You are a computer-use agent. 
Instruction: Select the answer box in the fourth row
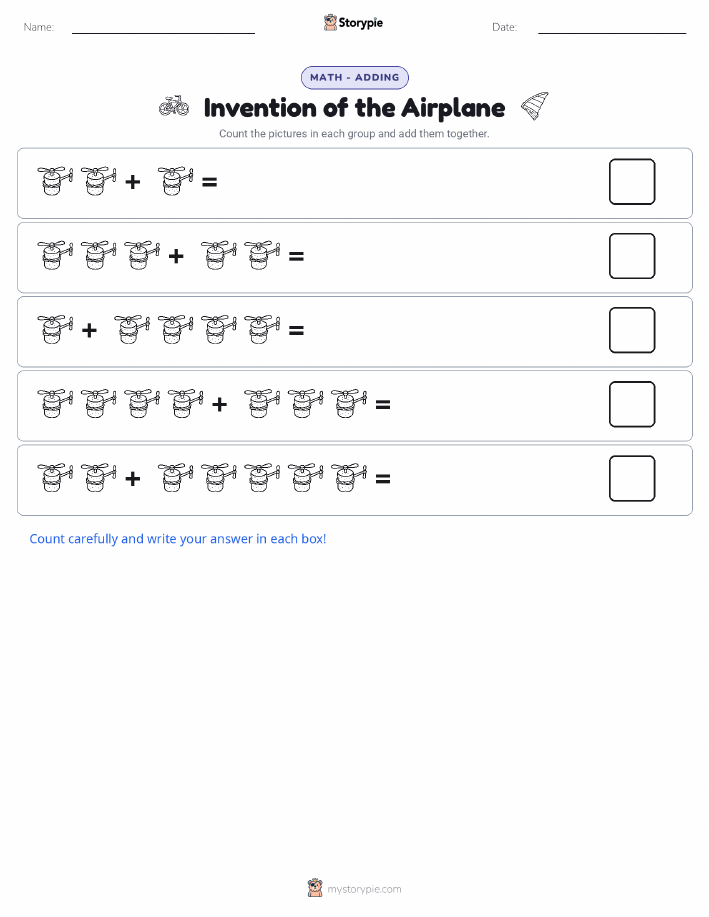click(x=632, y=405)
